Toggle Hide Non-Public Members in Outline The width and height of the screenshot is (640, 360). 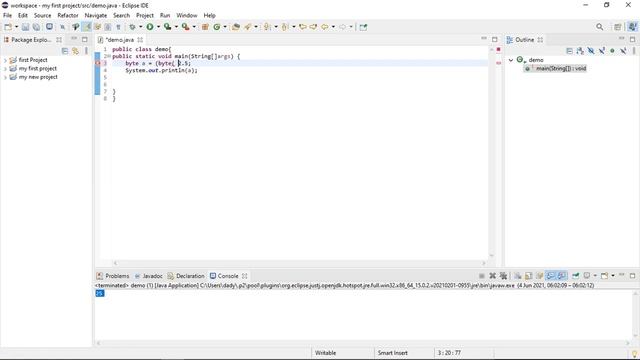pyautogui.click(x=612, y=51)
